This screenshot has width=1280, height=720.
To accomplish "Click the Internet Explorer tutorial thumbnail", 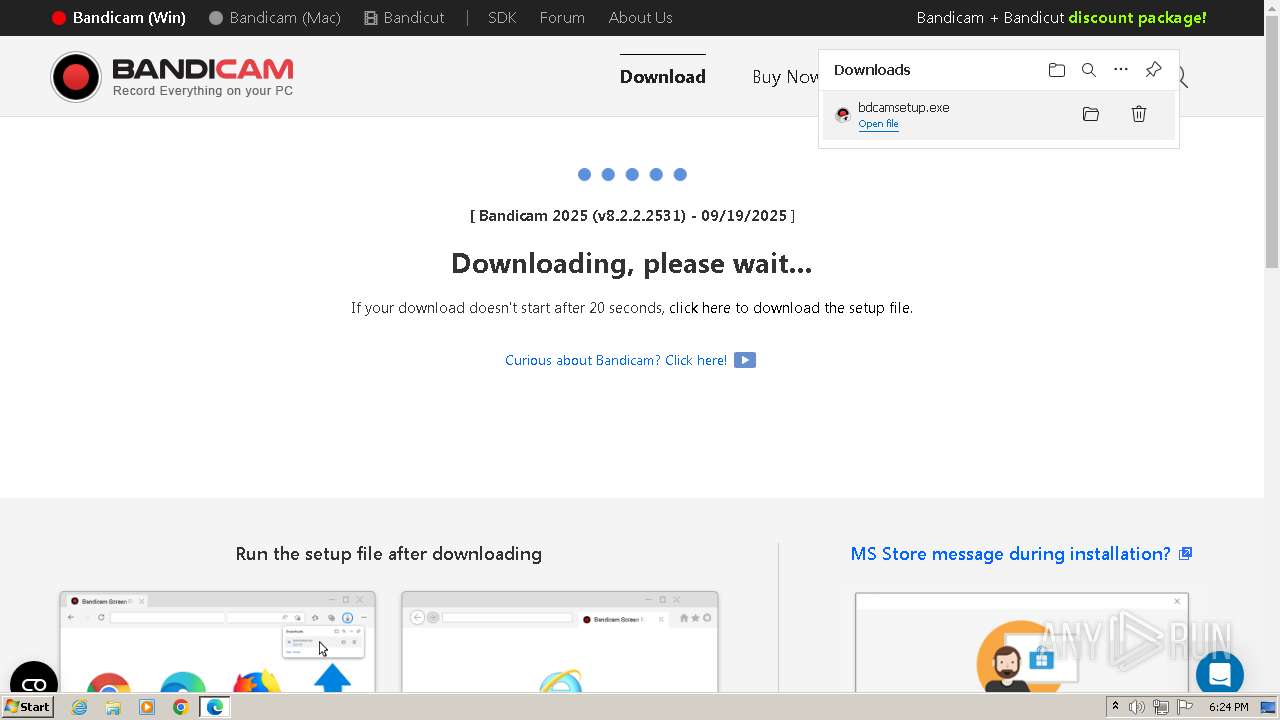I will click(560, 642).
